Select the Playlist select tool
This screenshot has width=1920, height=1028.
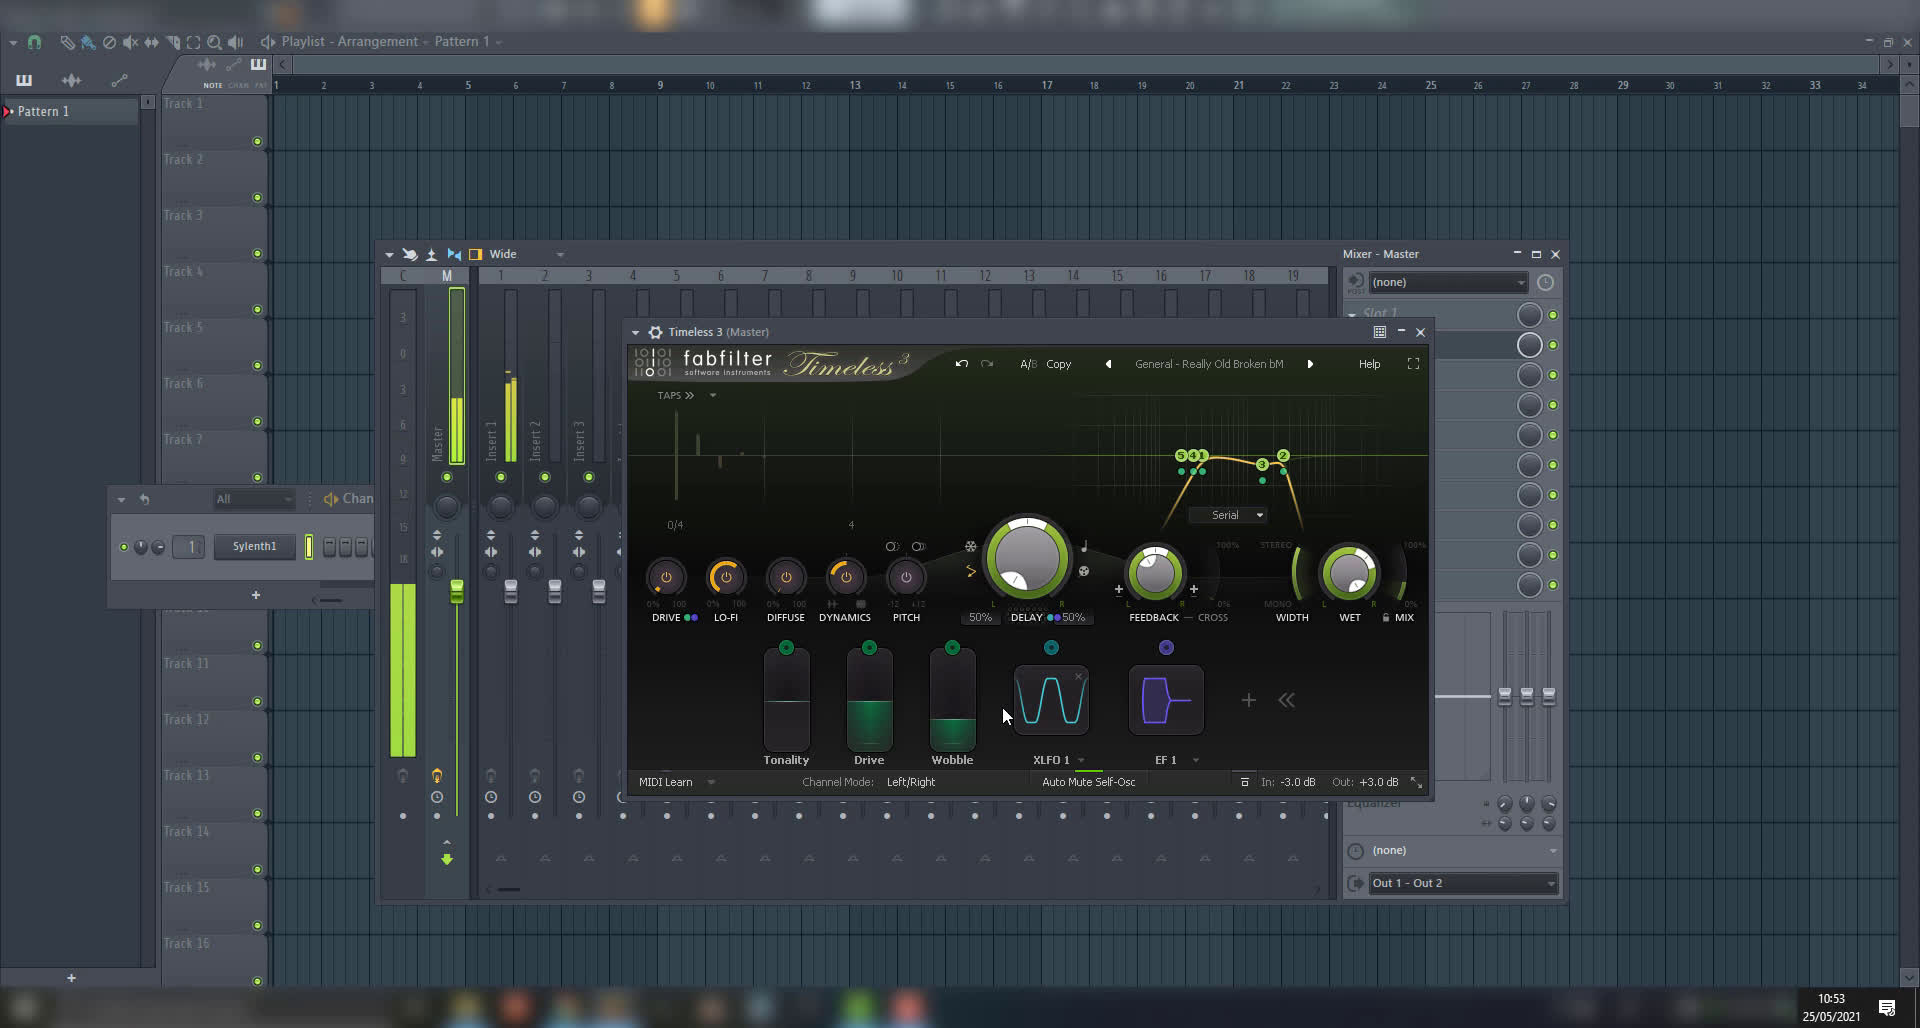click(x=193, y=42)
